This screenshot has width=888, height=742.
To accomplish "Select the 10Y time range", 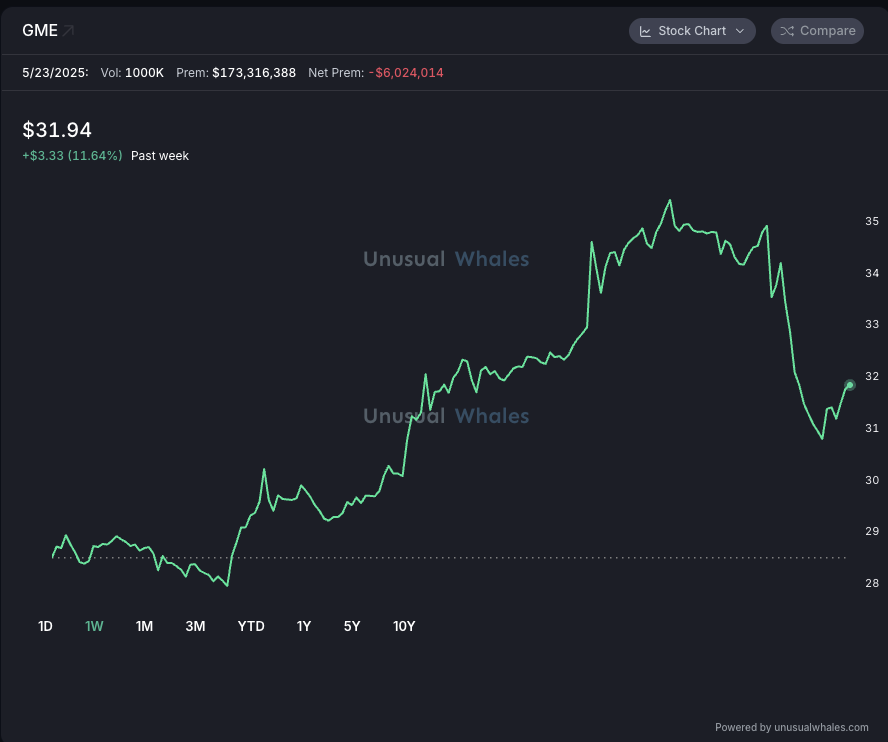I will pos(404,626).
